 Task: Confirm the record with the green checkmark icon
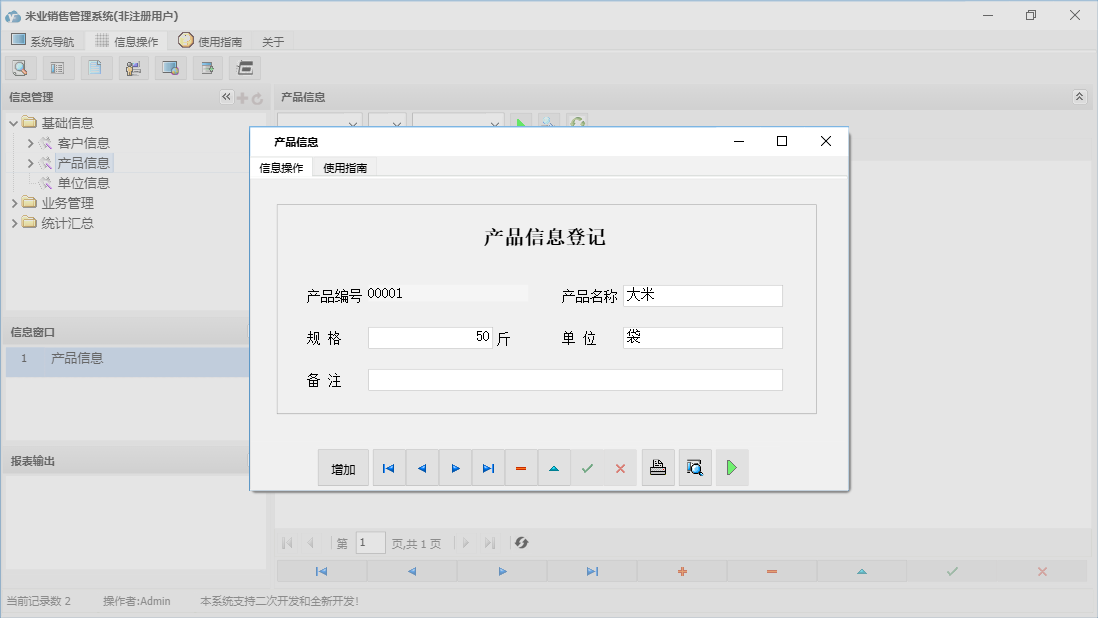click(587, 467)
